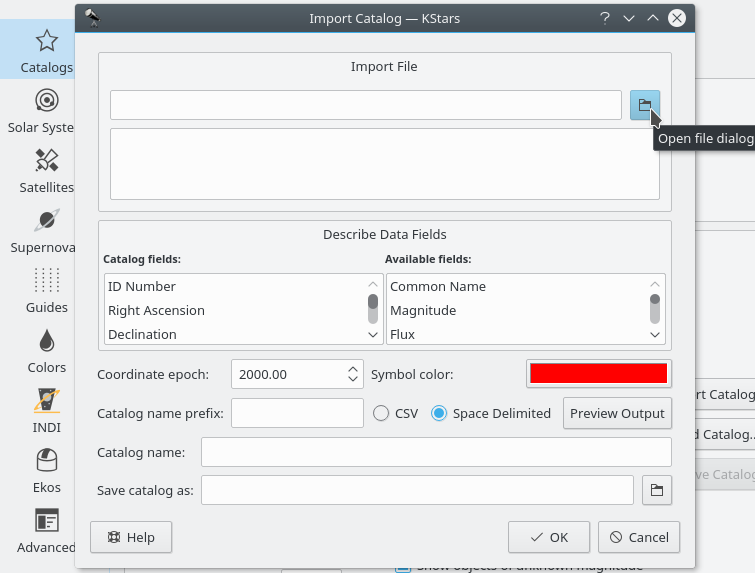The image size is (755, 573).
Task: Select Right Ascension in Catalog fields
Action: coord(156,311)
